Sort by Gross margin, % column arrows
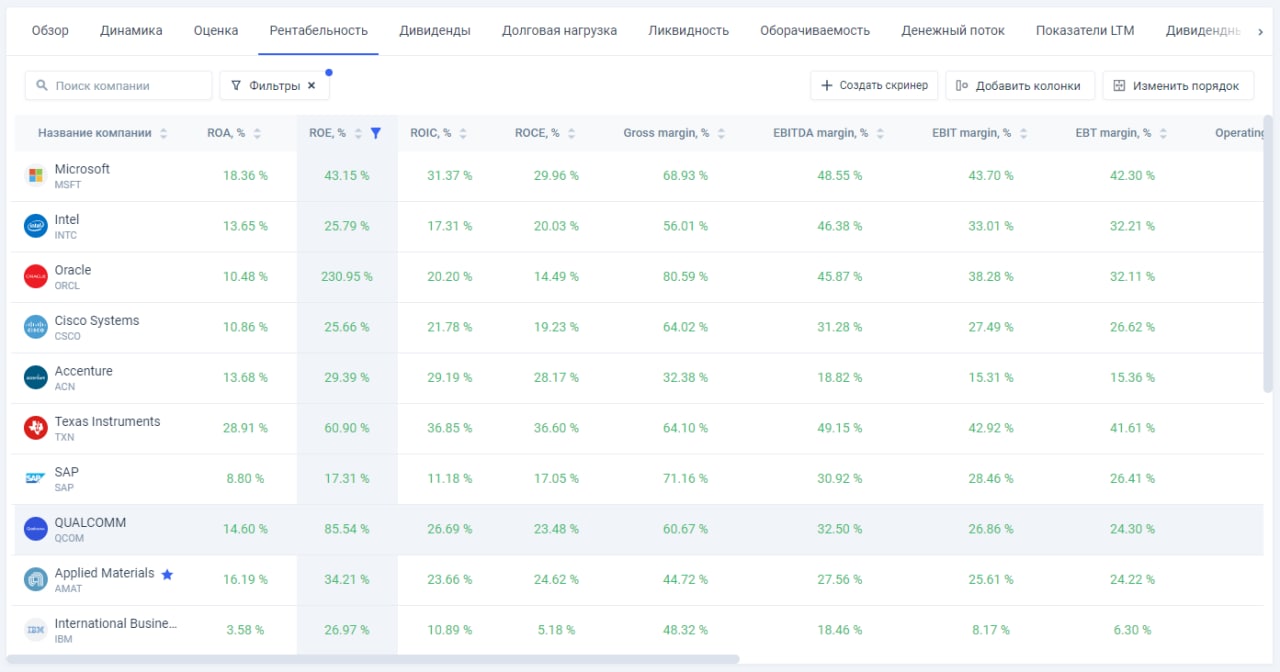 721,133
